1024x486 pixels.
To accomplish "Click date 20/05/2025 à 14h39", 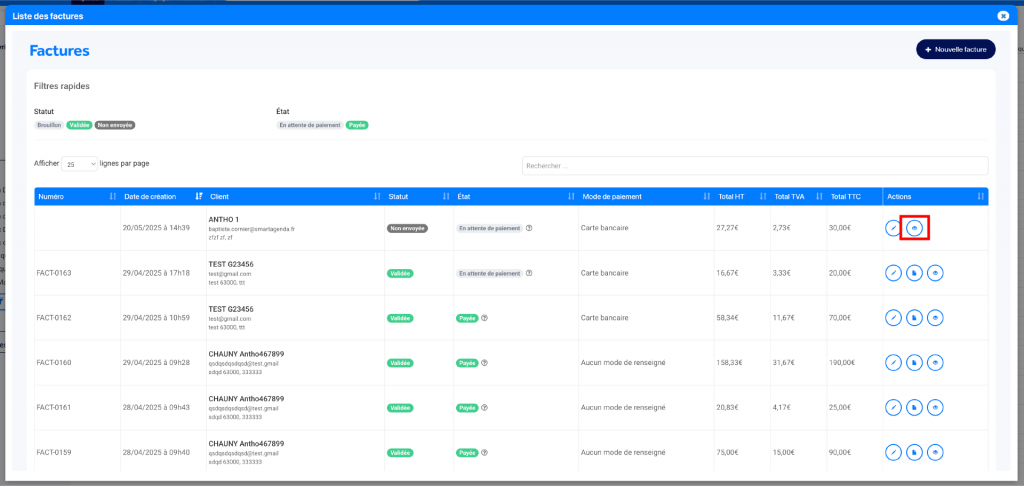I will click(156, 229).
